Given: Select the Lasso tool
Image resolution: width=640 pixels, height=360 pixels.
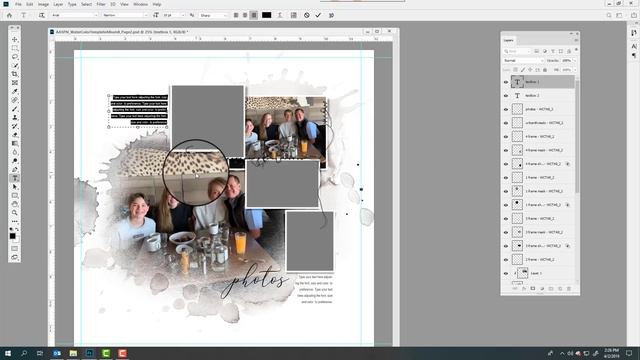Looking at the screenshot, I should 15,57.
